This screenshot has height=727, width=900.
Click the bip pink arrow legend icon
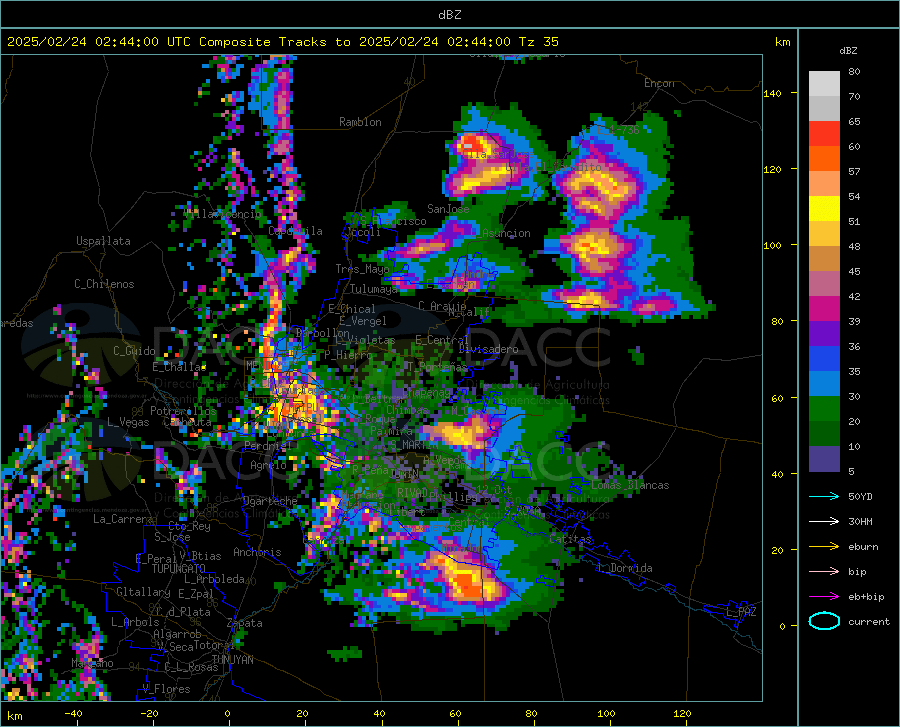click(x=824, y=572)
